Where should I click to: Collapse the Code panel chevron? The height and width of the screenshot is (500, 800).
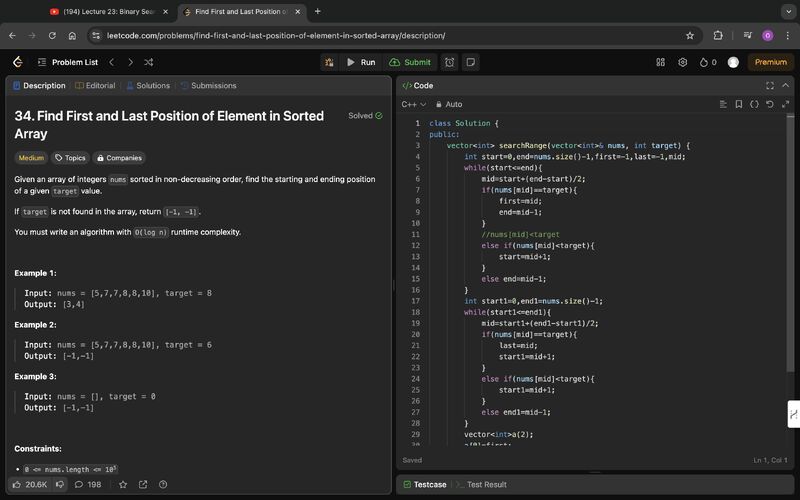(785, 86)
